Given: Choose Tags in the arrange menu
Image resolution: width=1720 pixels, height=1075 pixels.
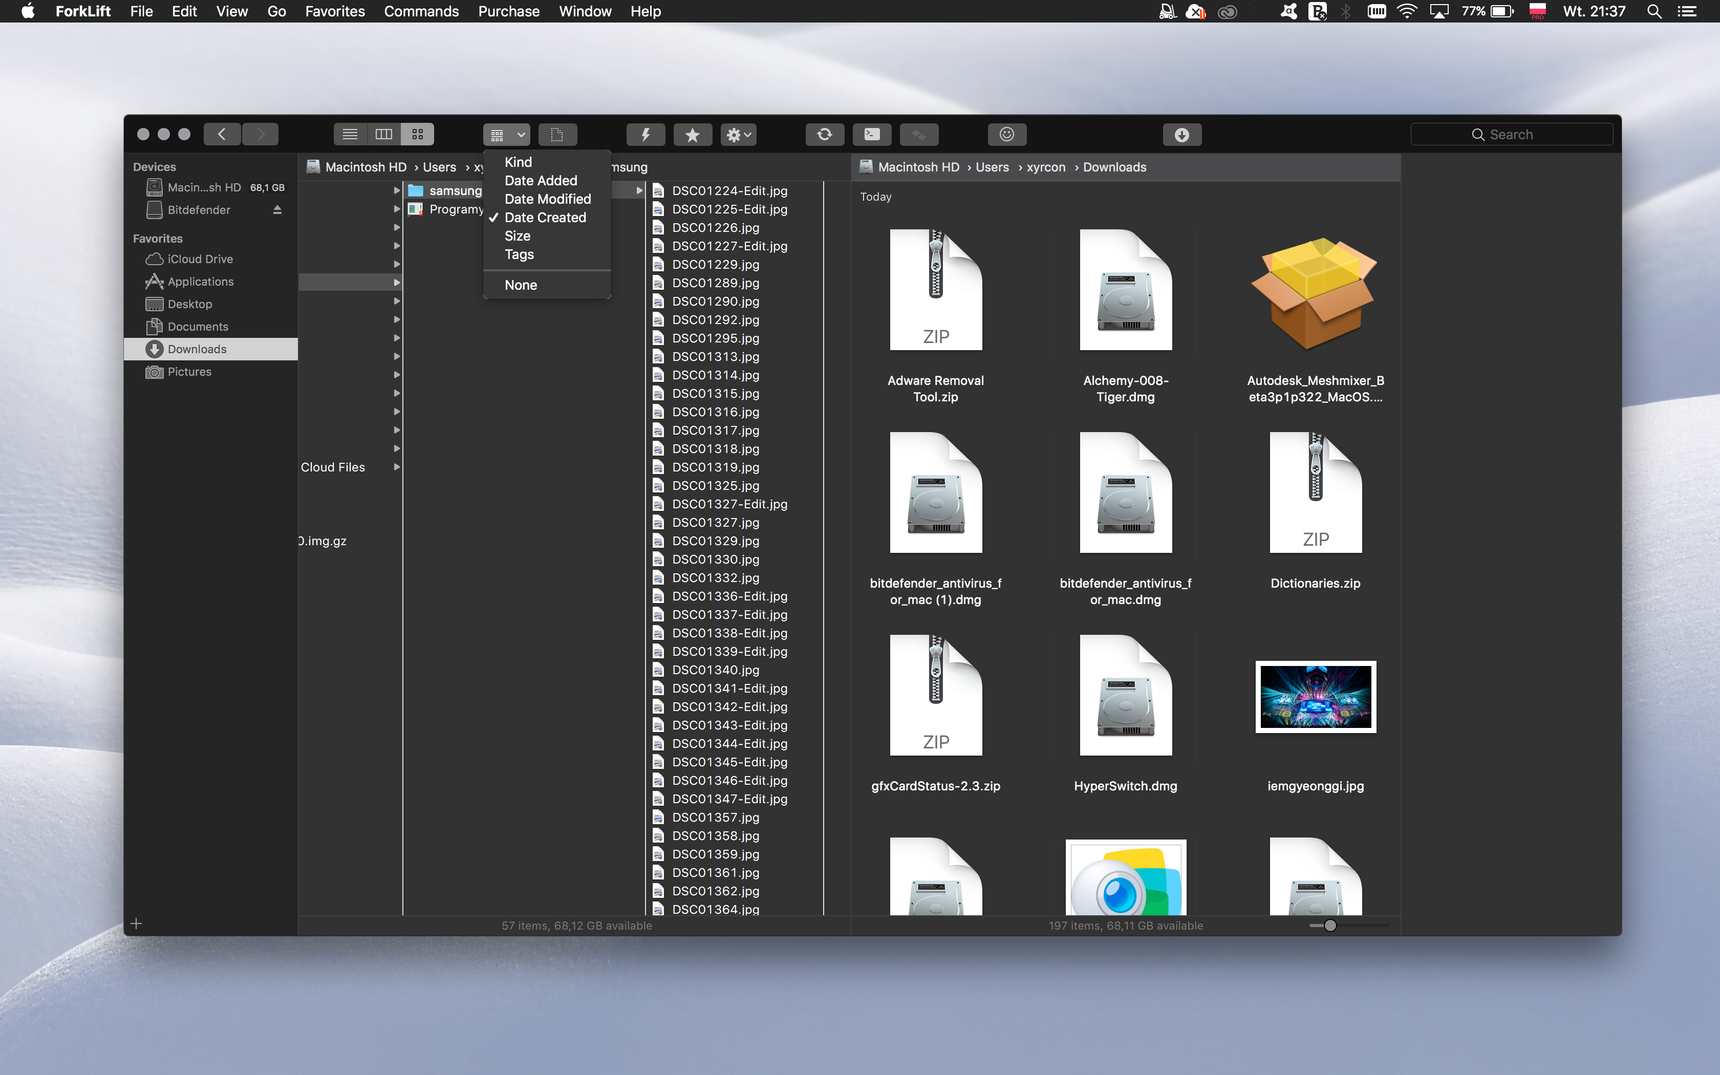Looking at the screenshot, I should pyautogui.click(x=547, y=254).
